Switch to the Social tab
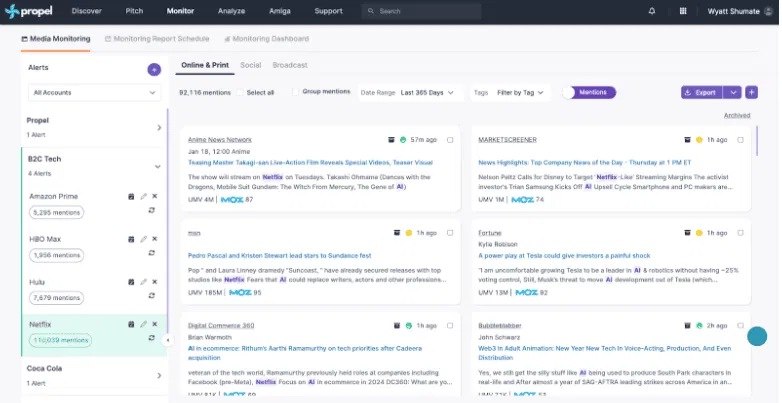Viewport: 782px width, 403px height. click(250, 65)
